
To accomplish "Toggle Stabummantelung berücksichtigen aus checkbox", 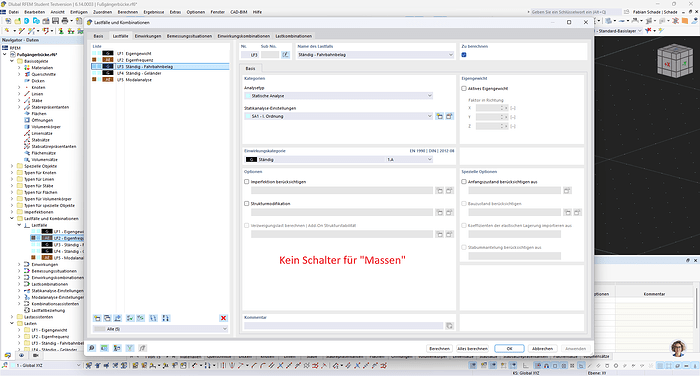I will (464, 247).
